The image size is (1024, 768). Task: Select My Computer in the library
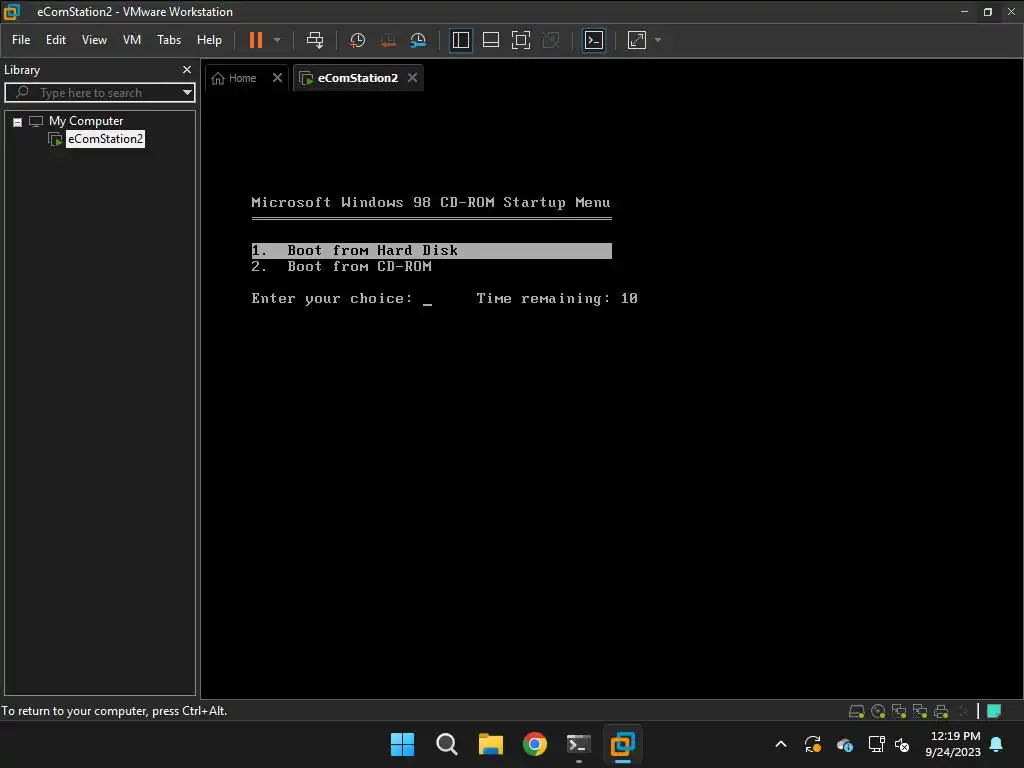click(x=86, y=121)
